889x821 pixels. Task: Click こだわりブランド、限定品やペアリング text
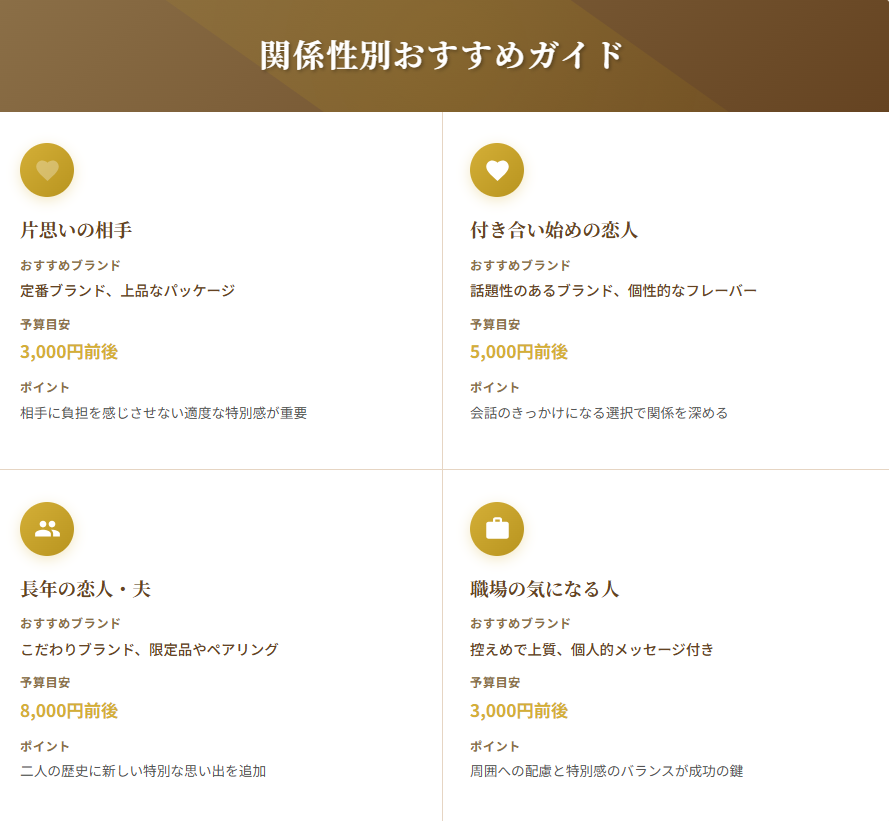(x=149, y=650)
